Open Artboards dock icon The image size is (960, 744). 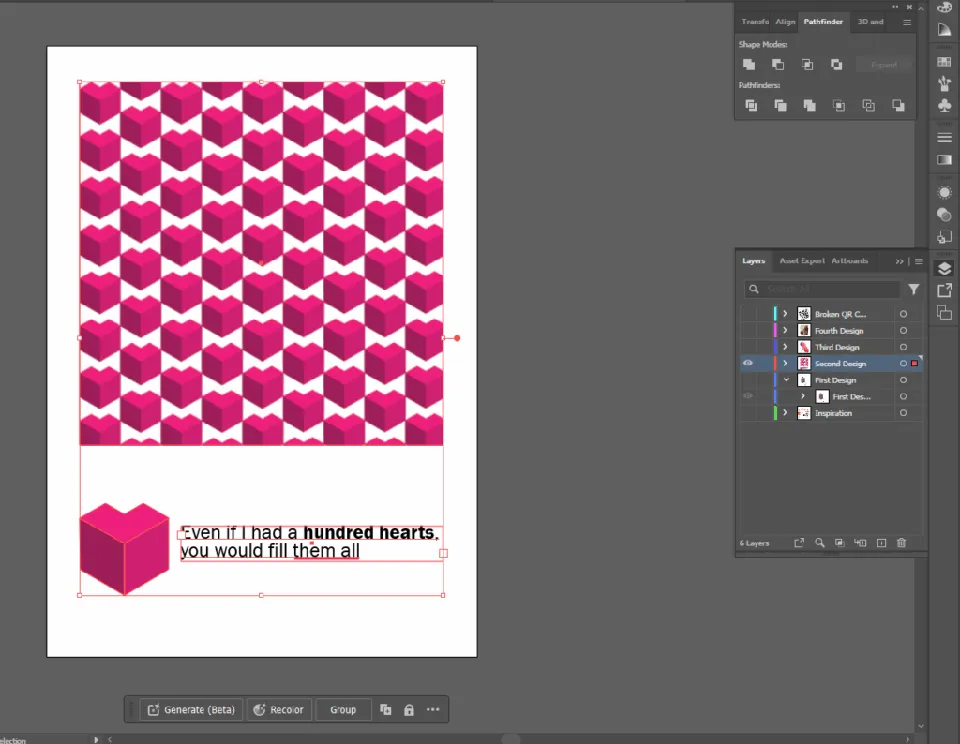click(944, 313)
